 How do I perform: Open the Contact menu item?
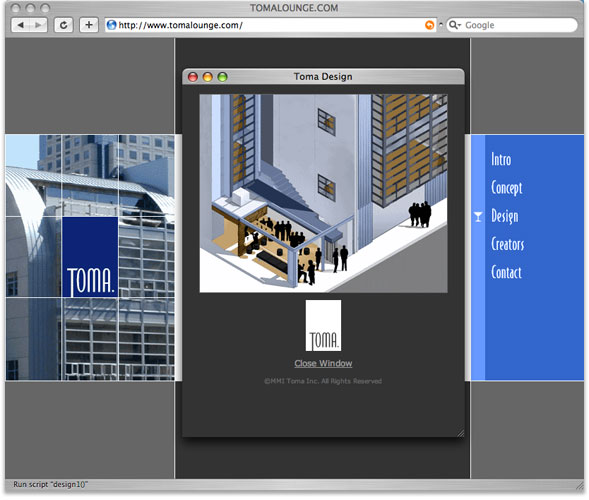[x=506, y=272]
